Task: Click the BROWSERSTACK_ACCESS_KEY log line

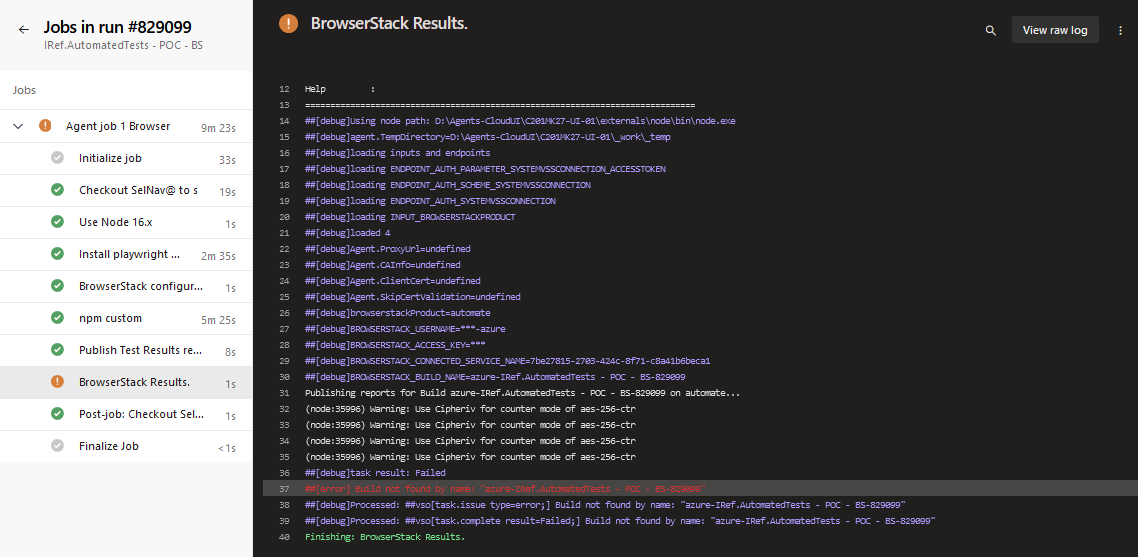Action: click(x=395, y=345)
